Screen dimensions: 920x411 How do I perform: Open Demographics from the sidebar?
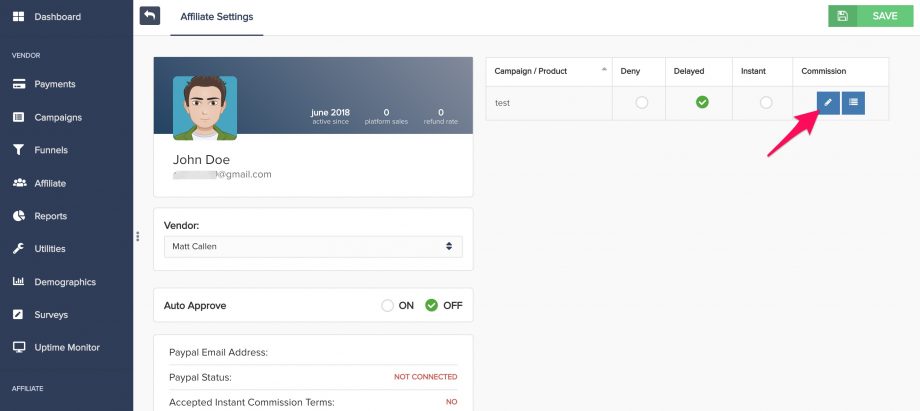click(65, 282)
